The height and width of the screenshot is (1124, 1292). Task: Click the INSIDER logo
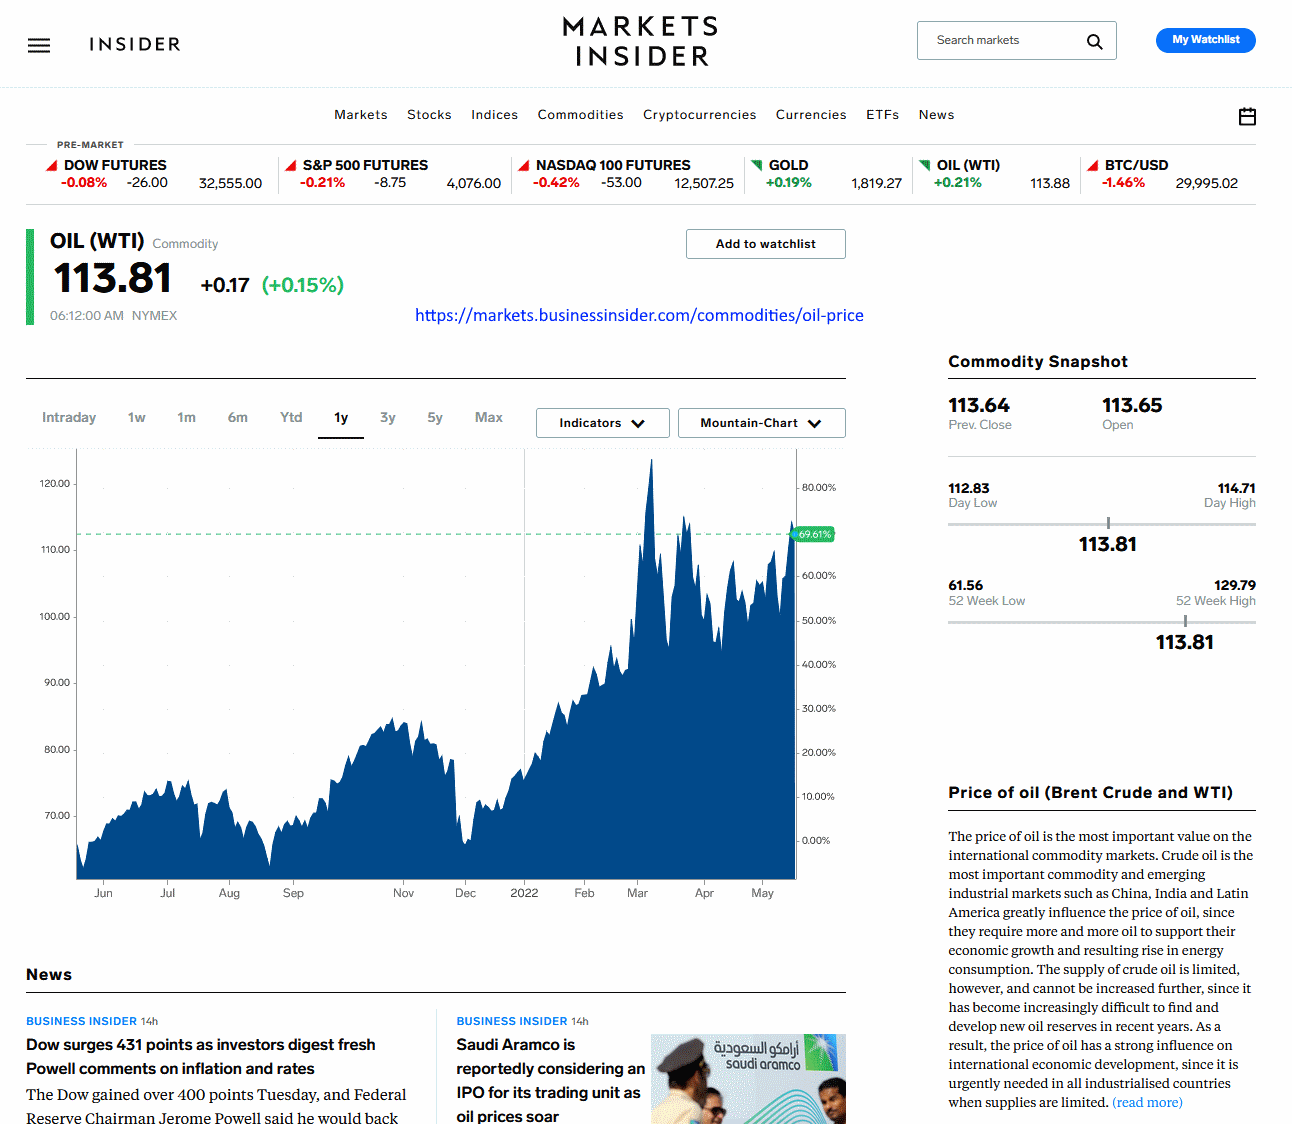(x=135, y=44)
